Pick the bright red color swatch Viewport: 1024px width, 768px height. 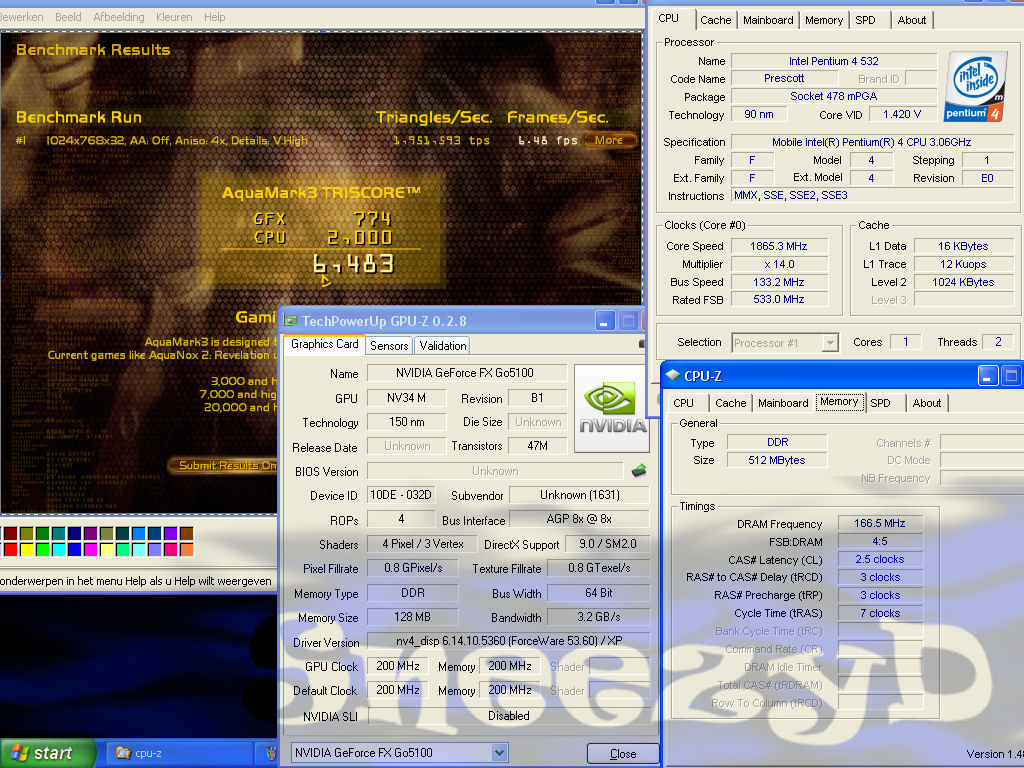10,549
